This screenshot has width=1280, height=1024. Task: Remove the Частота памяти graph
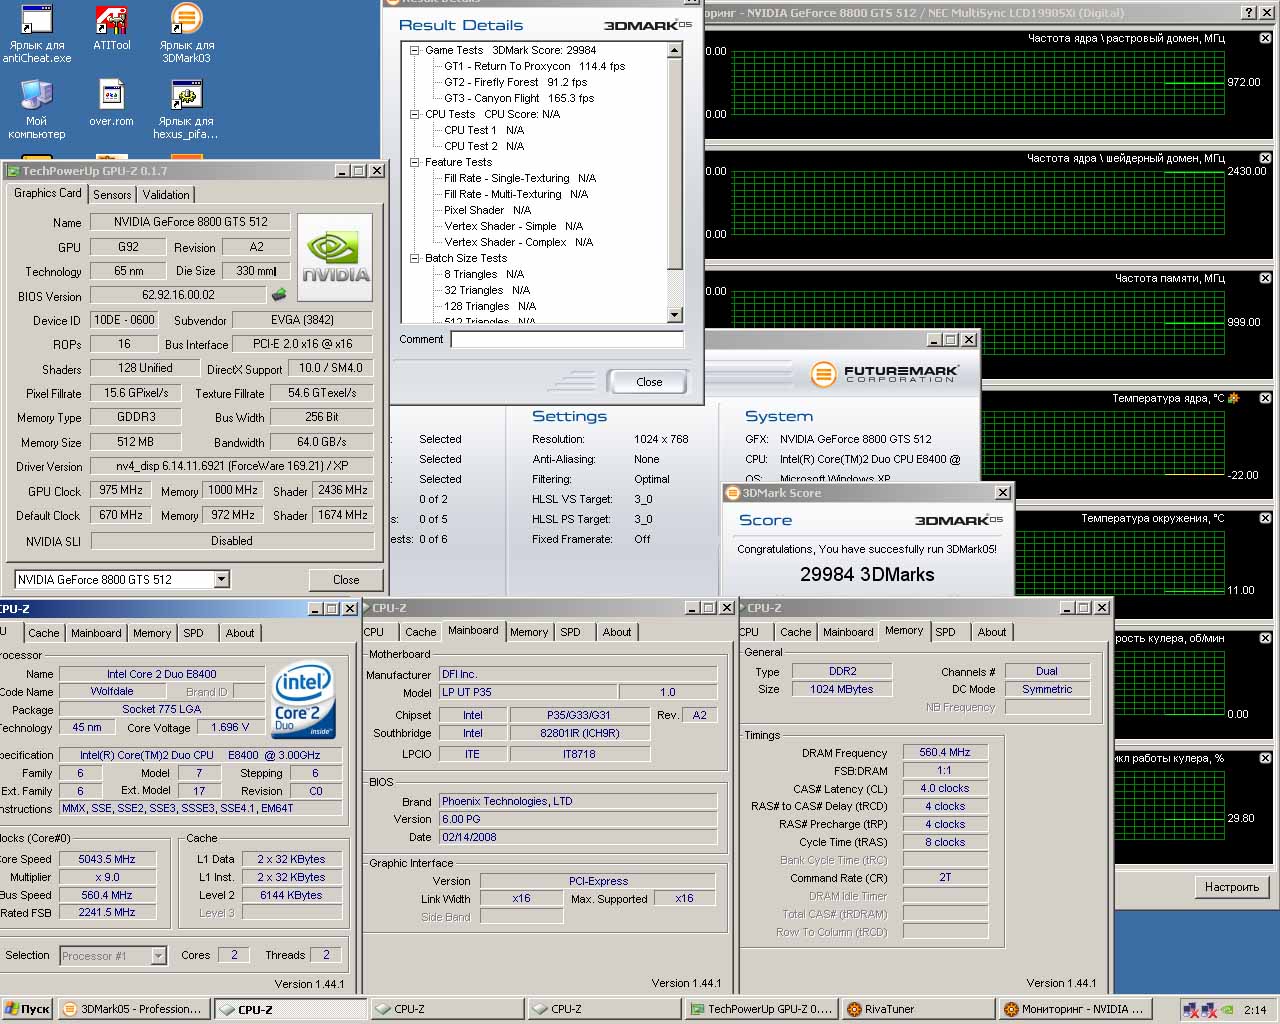click(x=1265, y=278)
